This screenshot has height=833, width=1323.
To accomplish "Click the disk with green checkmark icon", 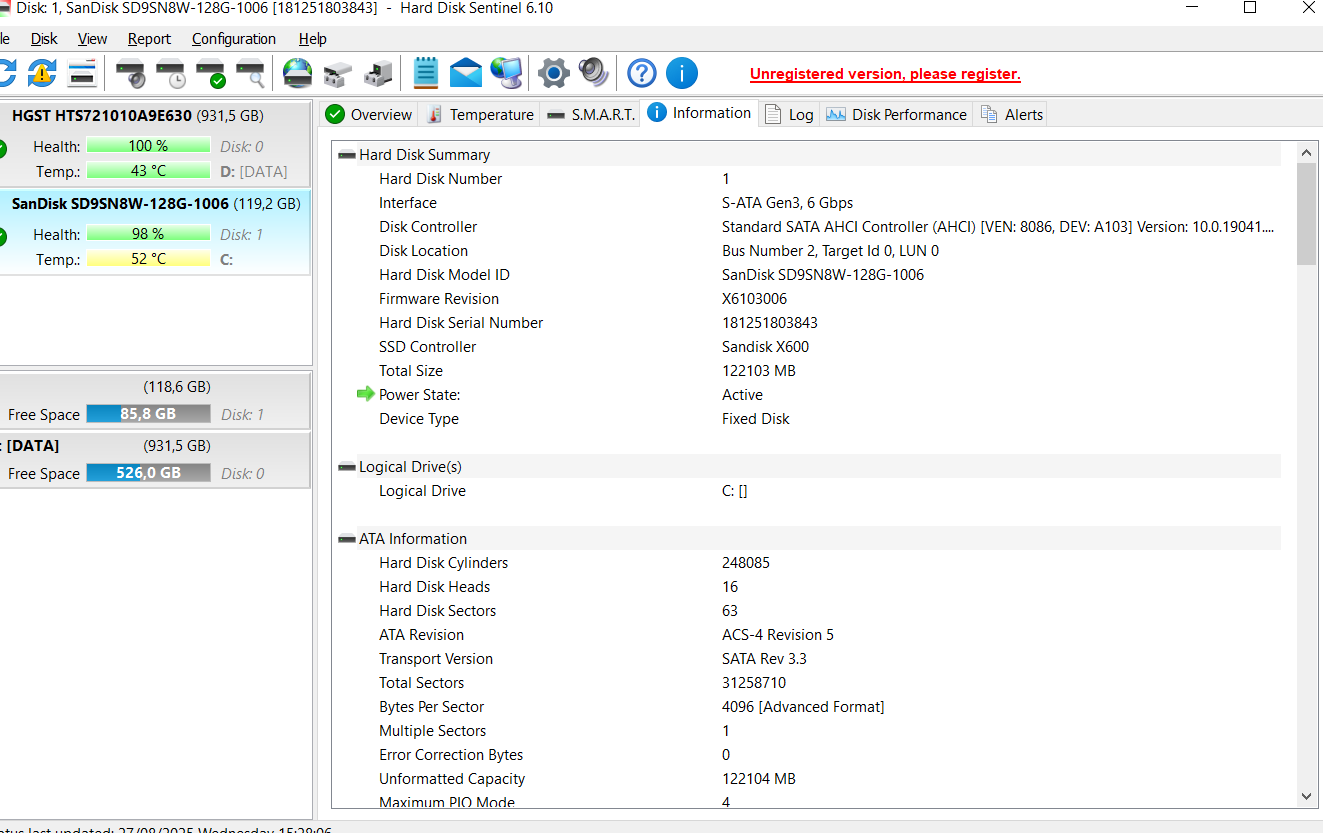I will (210, 73).
